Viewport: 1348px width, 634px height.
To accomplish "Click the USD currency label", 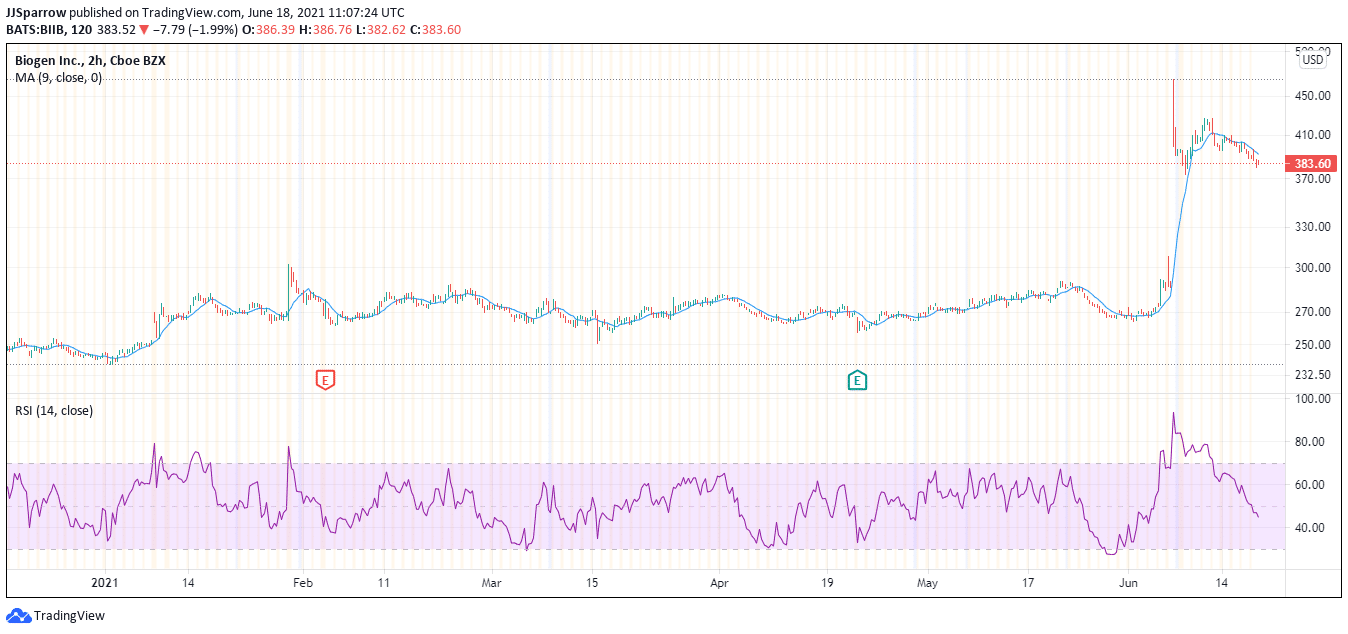I will (1312, 60).
